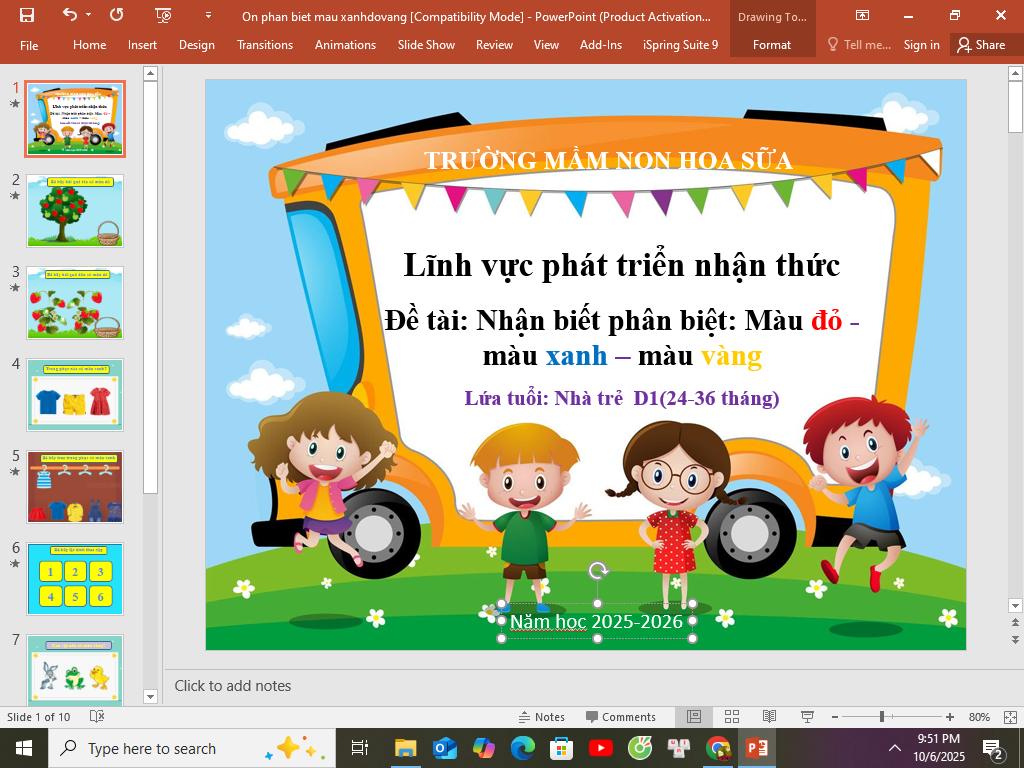Screen dimensions: 1024x768
Task: Click the Share button
Action: [x=980, y=45]
